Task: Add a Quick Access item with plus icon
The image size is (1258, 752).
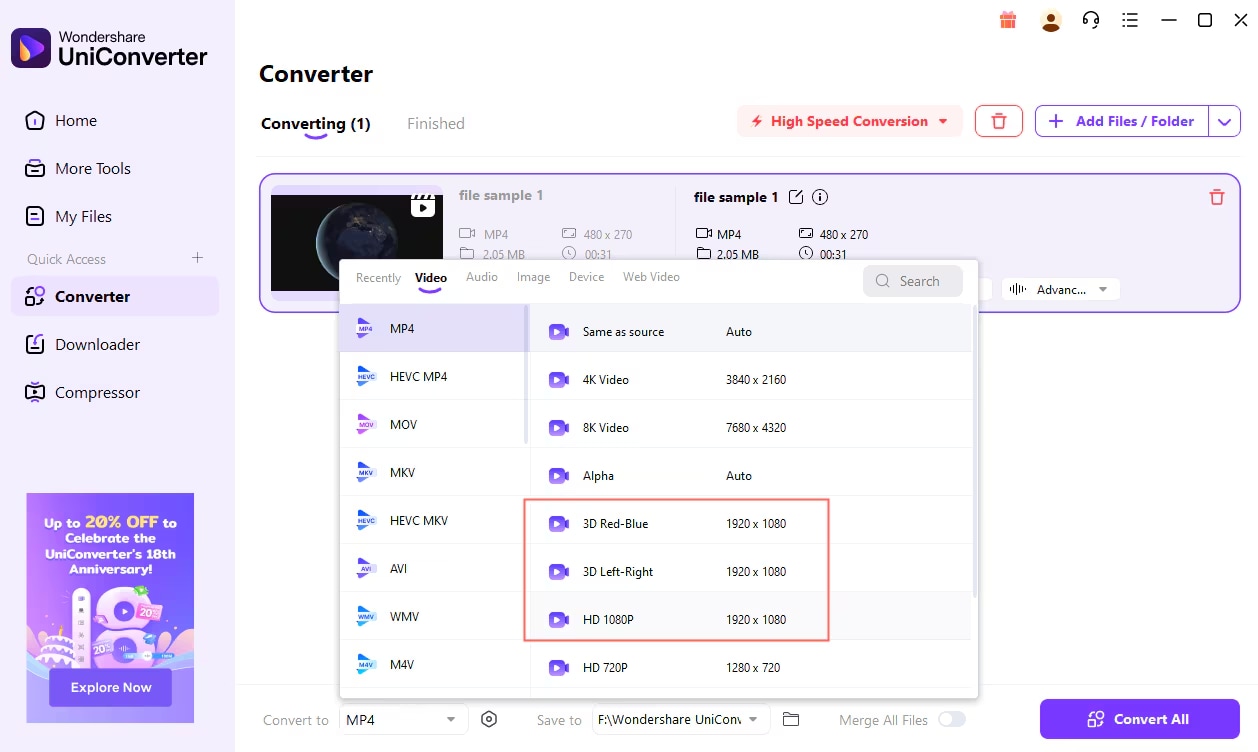Action: click(x=197, y=258)
